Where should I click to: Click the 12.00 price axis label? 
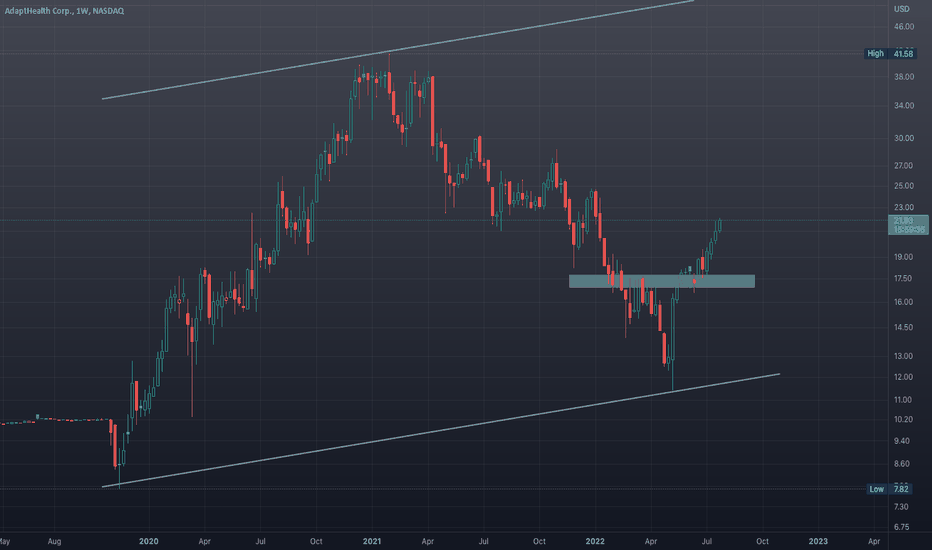point(903,376)
